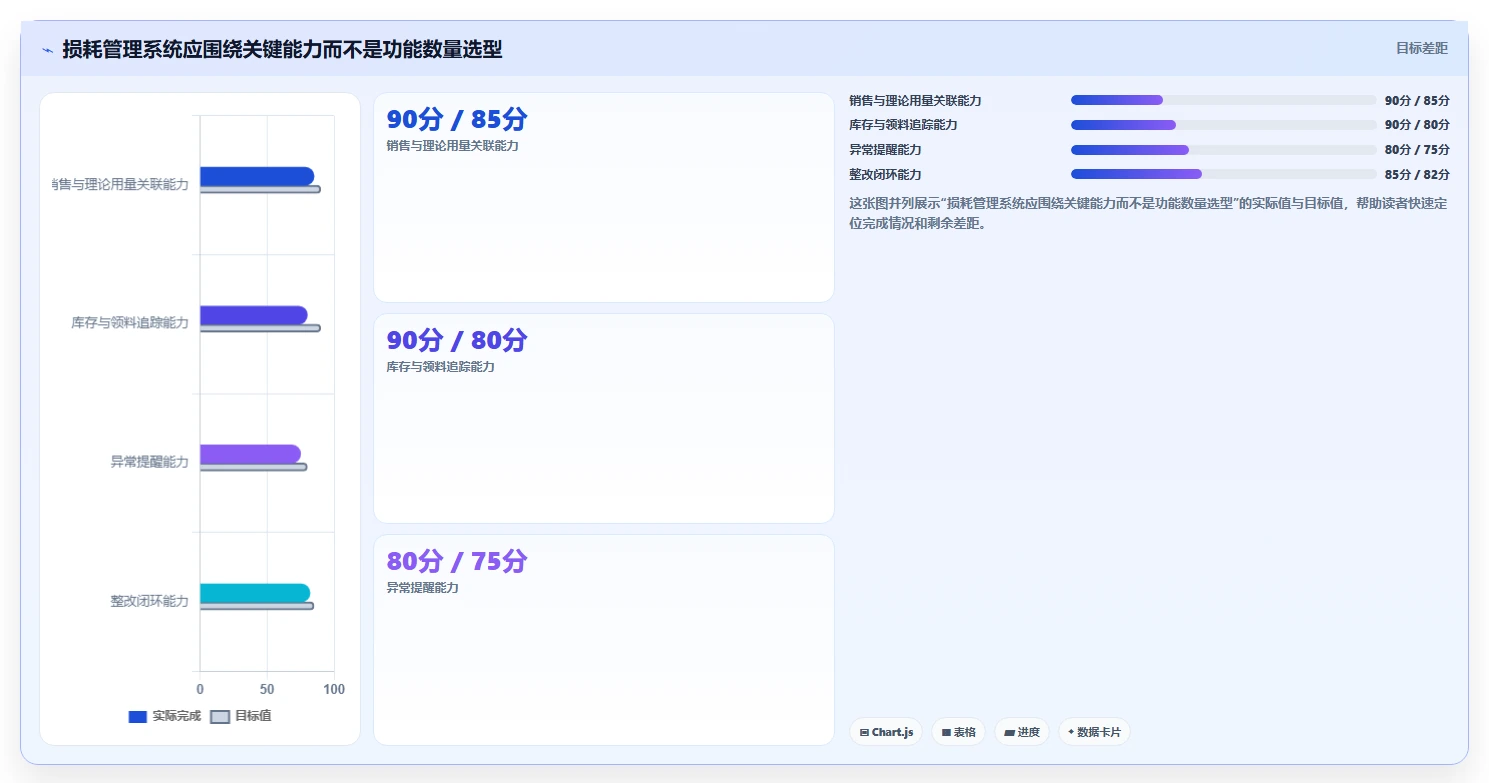
Task: Click the 异常提醒能力 chart axis label
Action: 149,462
